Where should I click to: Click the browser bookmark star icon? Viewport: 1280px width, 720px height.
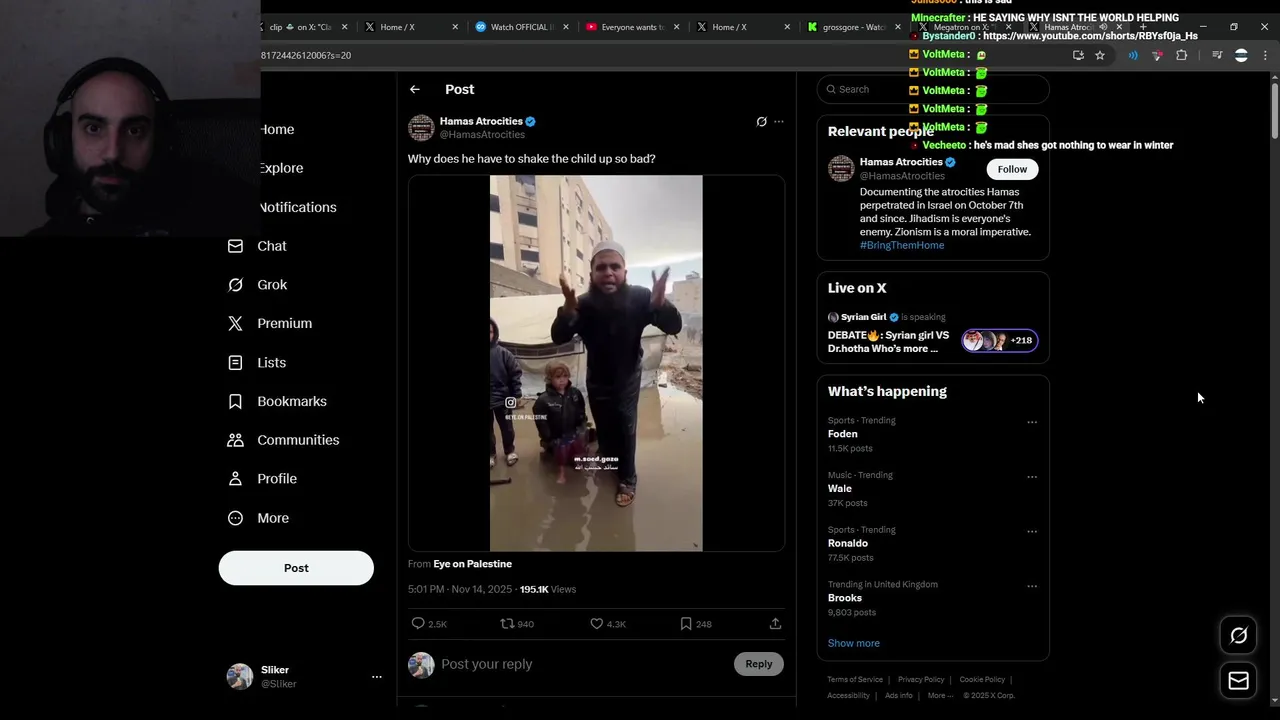(x=1100, y=56)
